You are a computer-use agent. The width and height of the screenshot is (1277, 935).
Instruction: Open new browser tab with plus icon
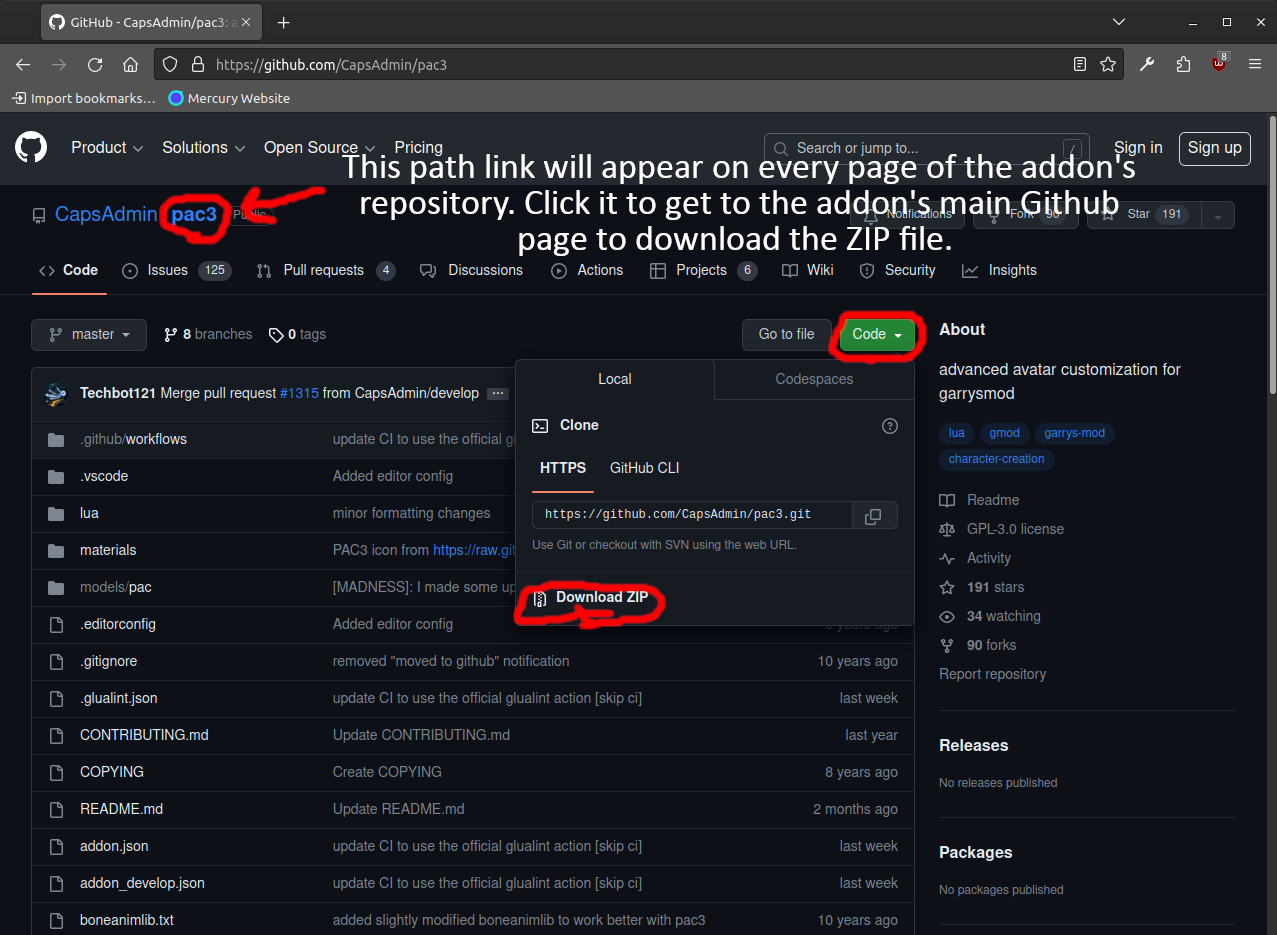coord(283,22)
